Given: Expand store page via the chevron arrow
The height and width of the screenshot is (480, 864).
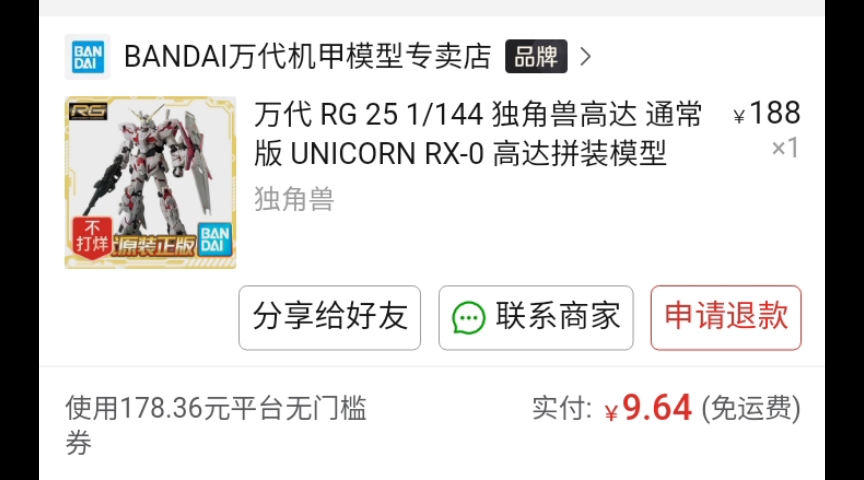Looking at the screenshot, I should pos(586,56).
